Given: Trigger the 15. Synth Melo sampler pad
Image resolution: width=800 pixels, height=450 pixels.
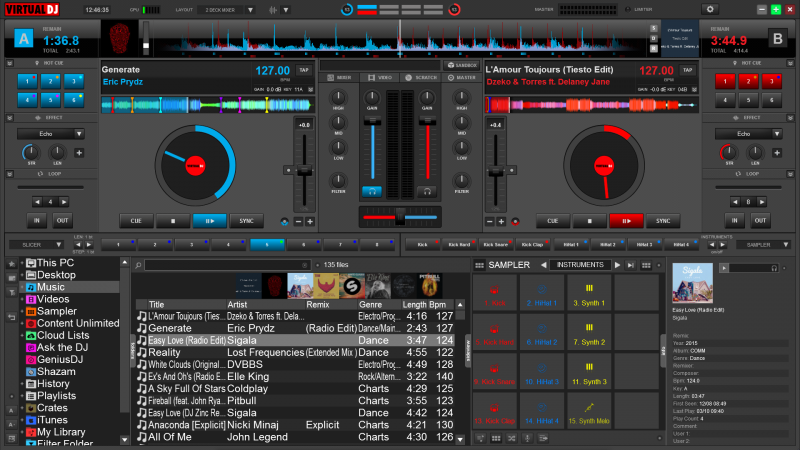Looking at the screenshot, I should click(x=589, y=411).
